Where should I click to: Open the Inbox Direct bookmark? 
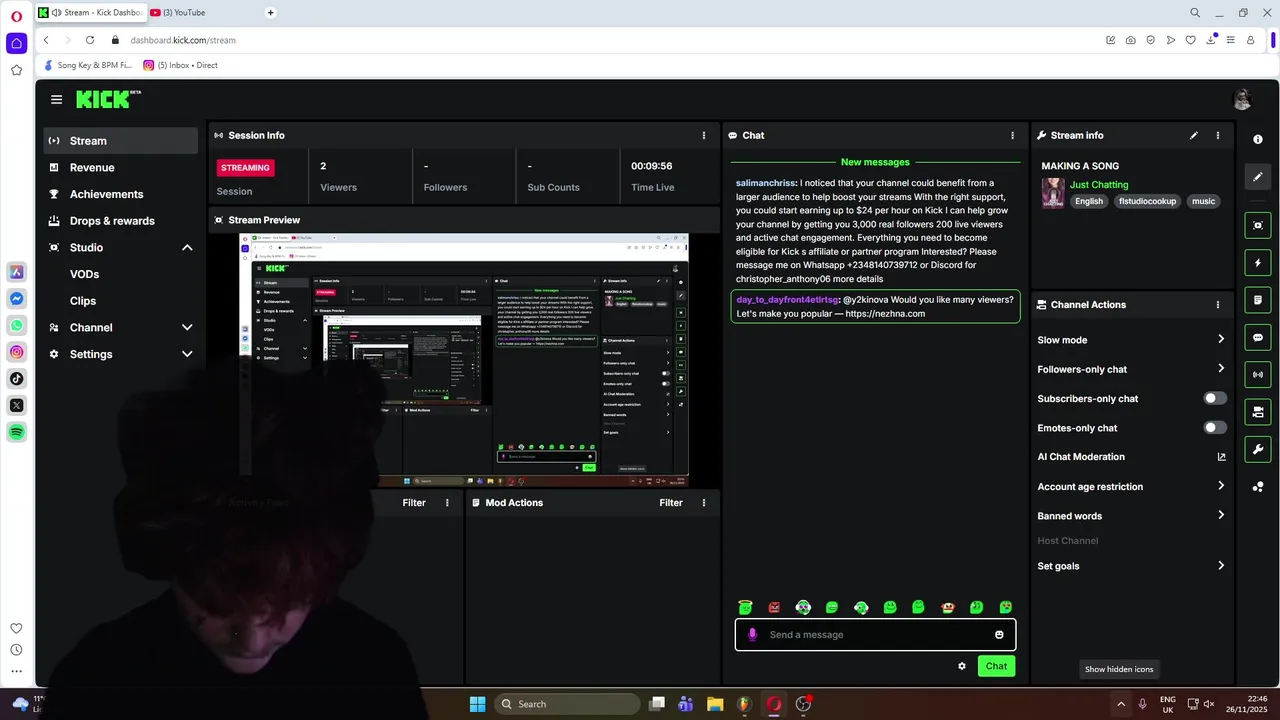pos(180,65)
